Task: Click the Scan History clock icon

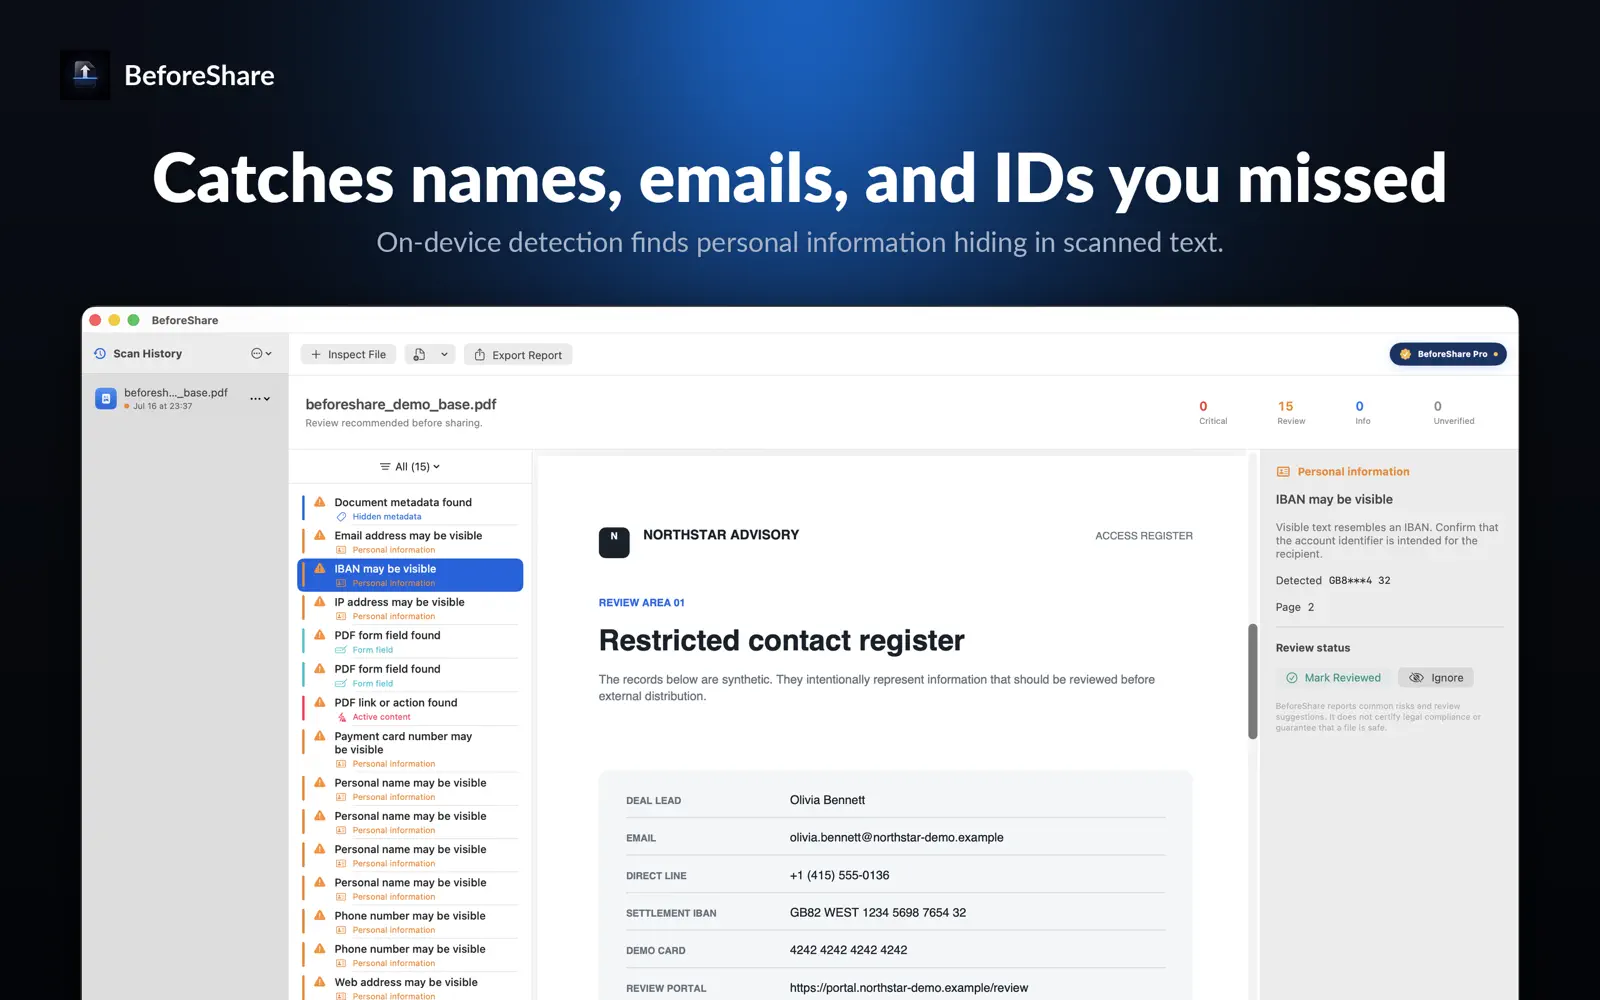Action: coord(100,354)
